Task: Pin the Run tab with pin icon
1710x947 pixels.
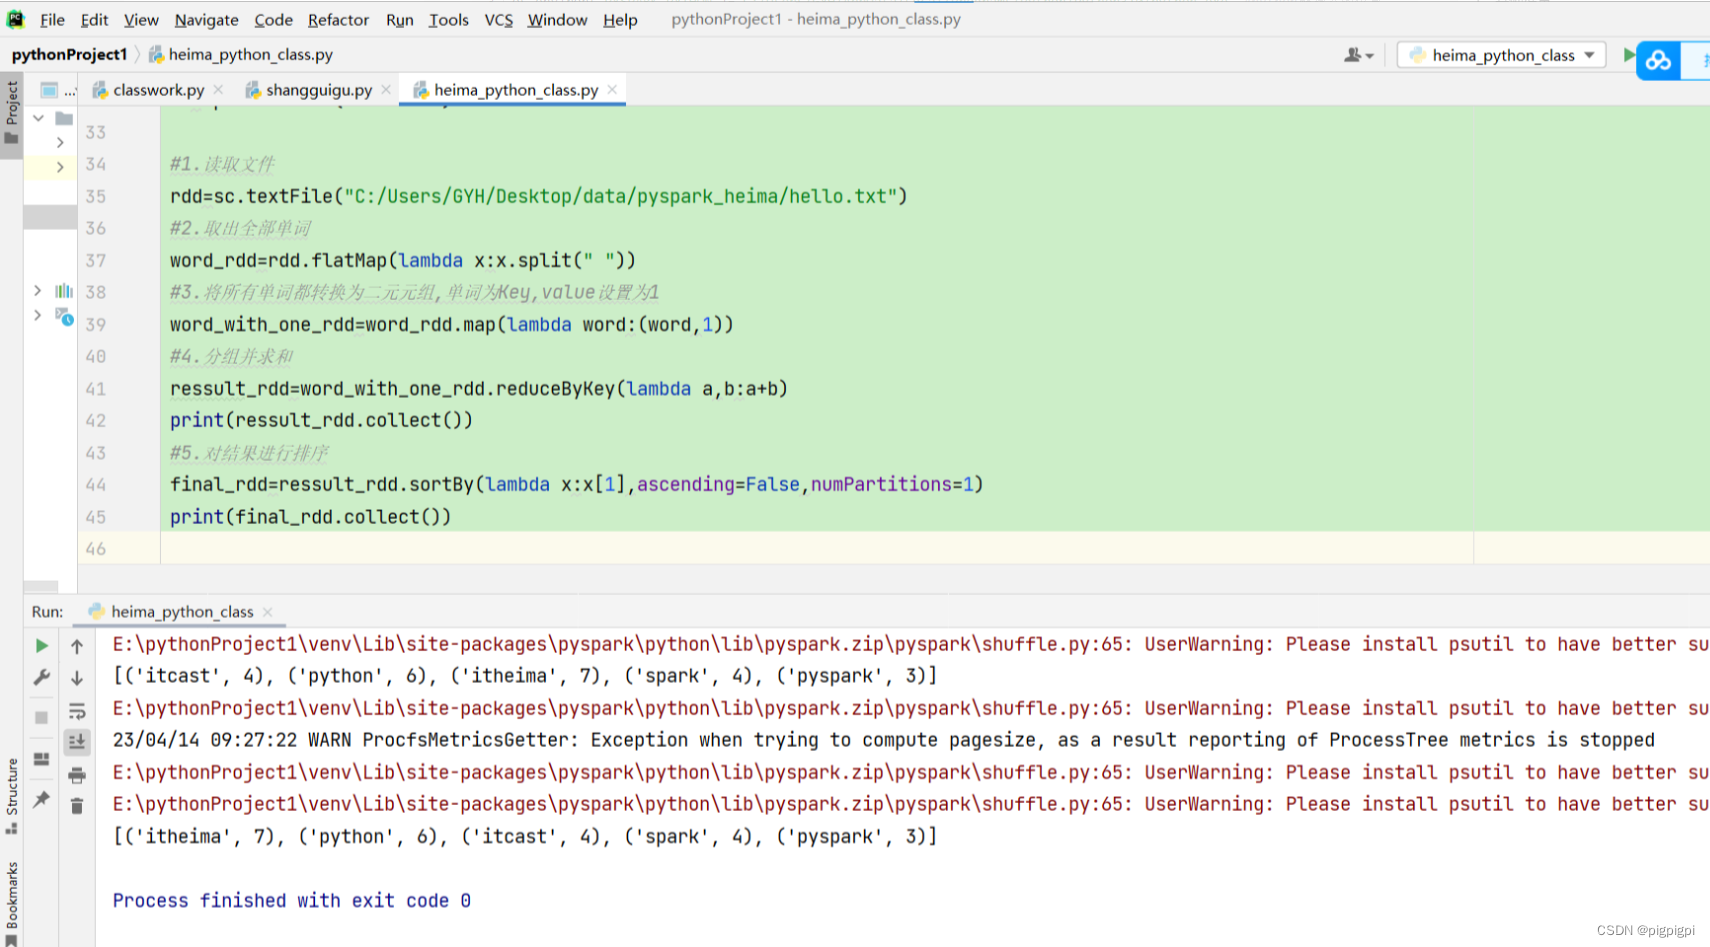Action: [x=41, y=799]
